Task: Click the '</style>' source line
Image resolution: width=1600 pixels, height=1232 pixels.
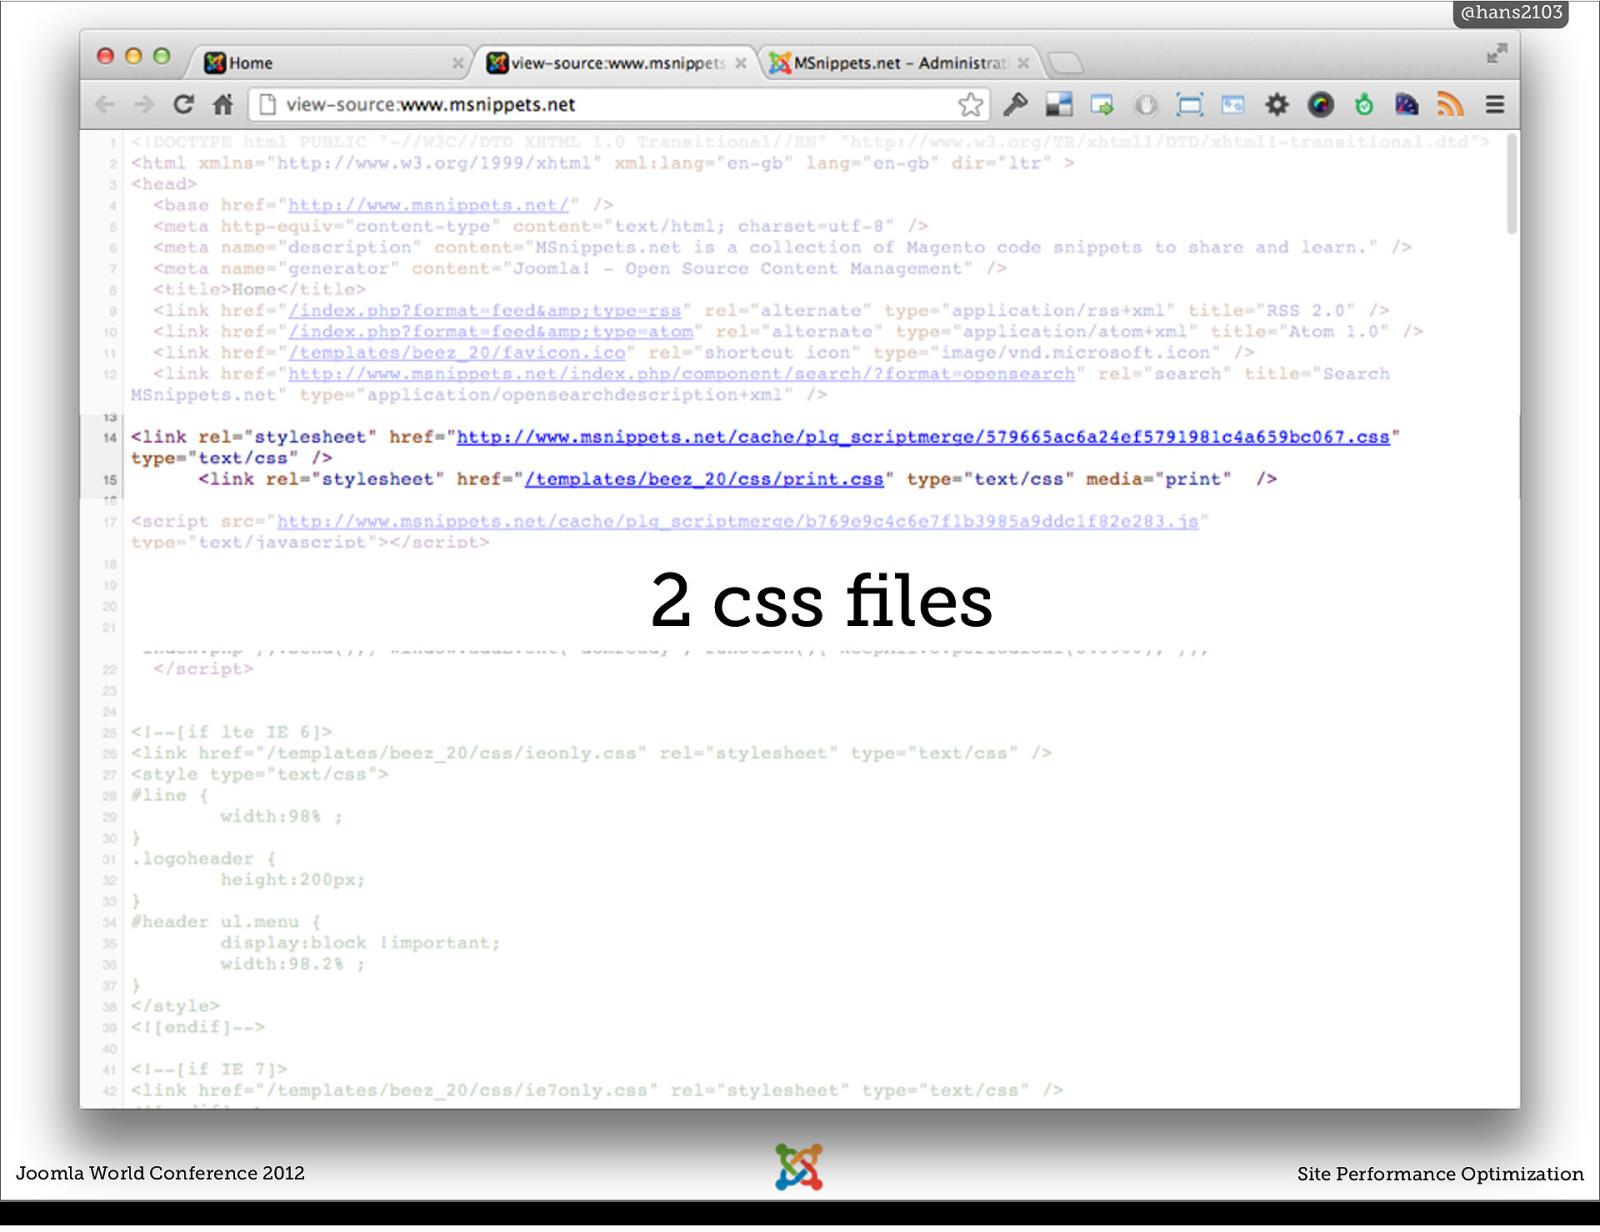Action: (175, 1006)
